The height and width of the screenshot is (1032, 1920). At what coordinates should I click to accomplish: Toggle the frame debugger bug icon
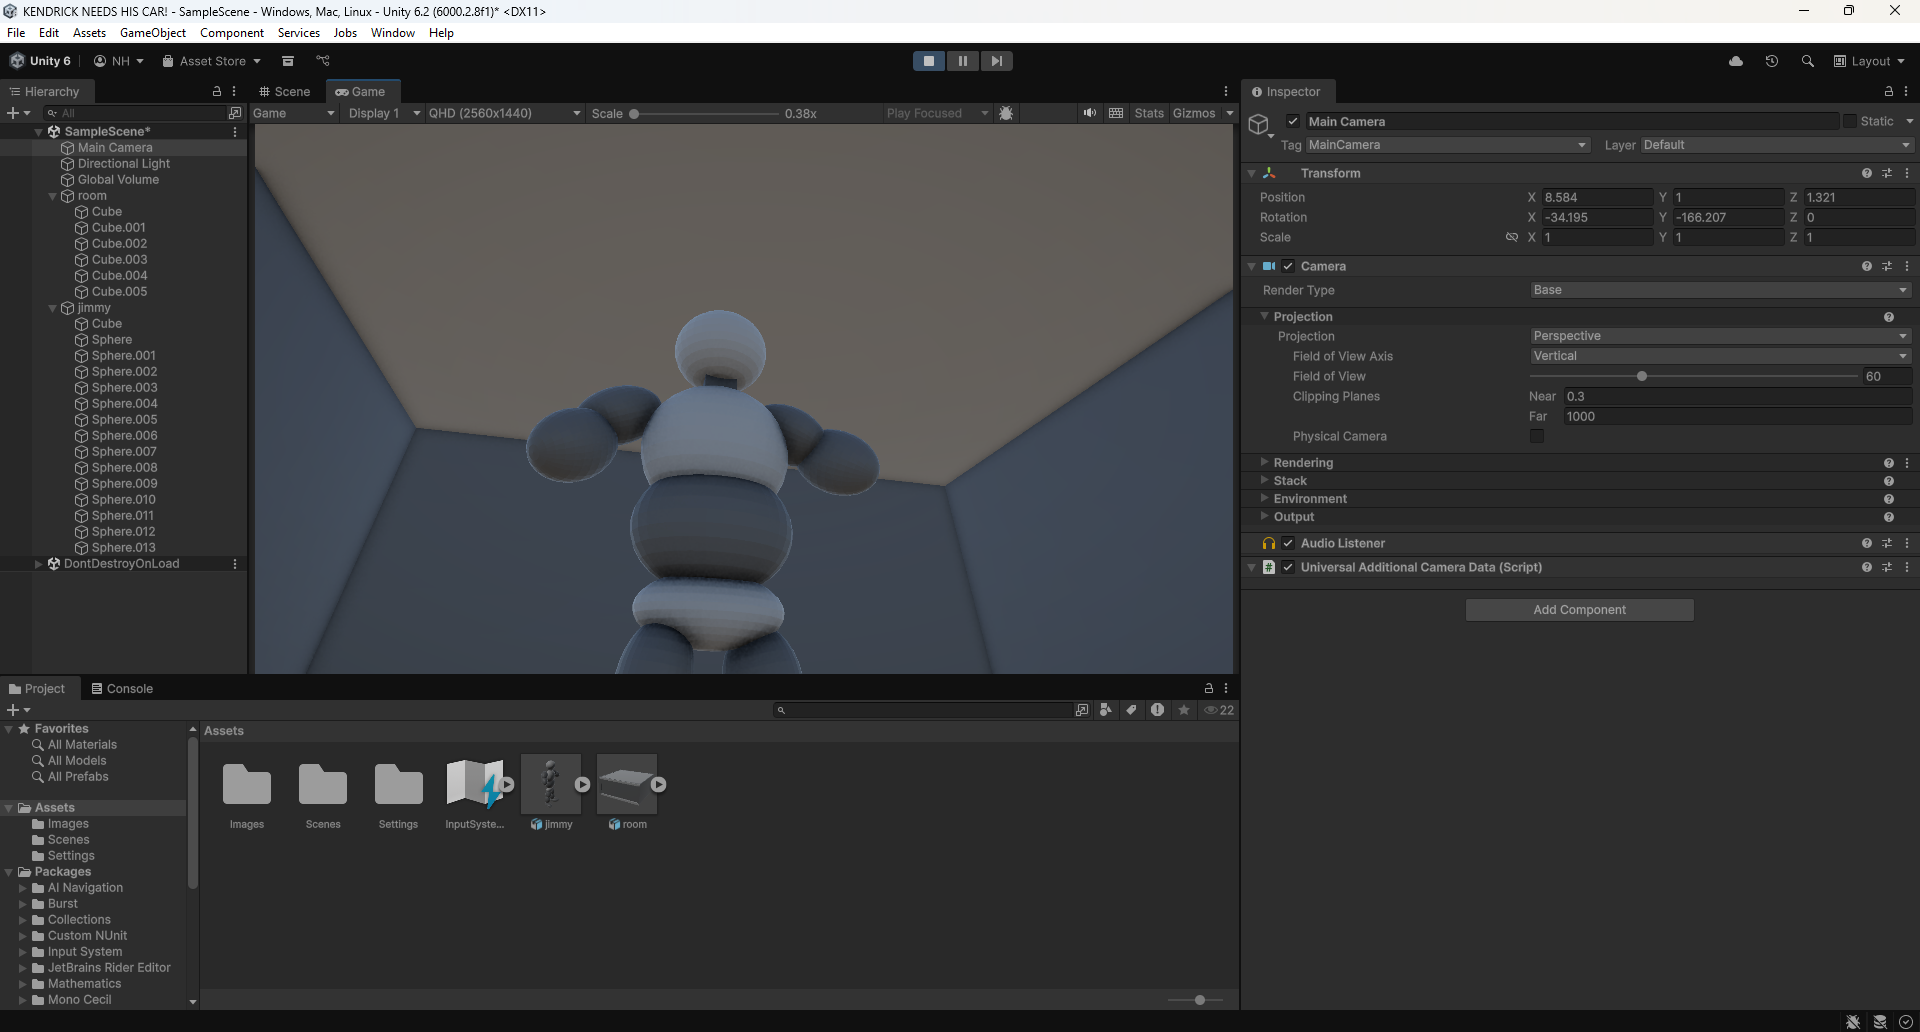tap(1006, 113)
